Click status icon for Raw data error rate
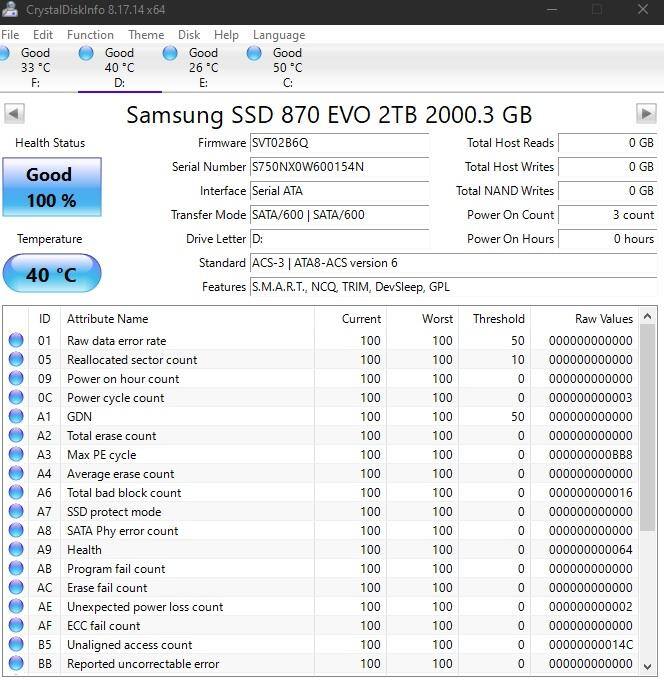Viewport: 664px width, 680px height. [16, 340]
